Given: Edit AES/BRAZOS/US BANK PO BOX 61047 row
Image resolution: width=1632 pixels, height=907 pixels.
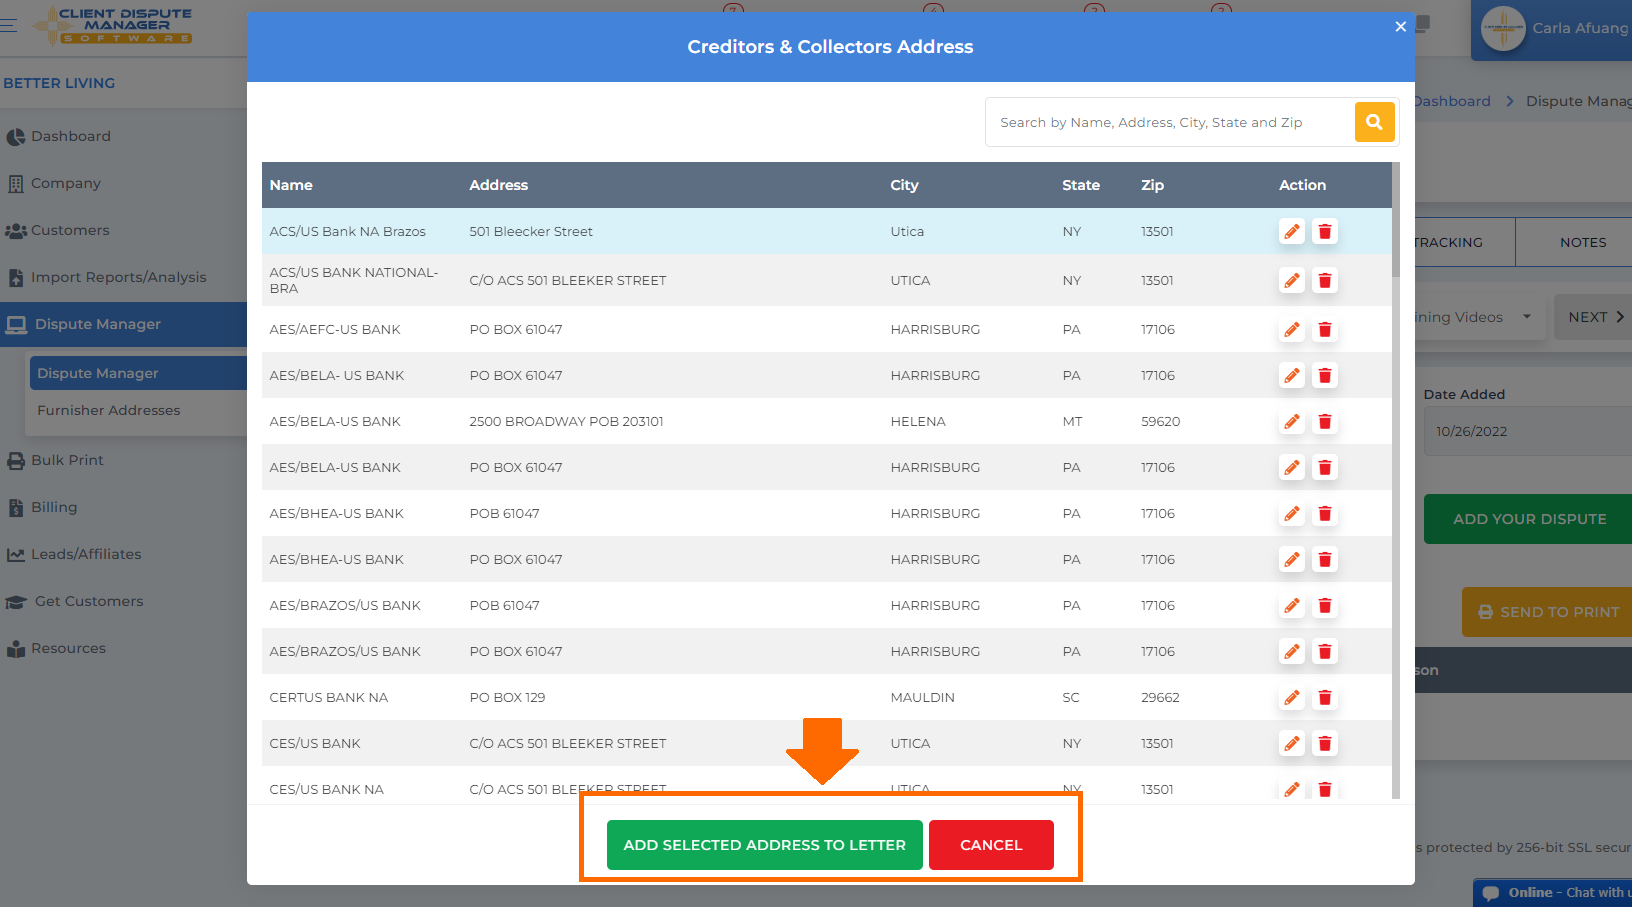Looking at the screenshot, I should click(1292, 651).
